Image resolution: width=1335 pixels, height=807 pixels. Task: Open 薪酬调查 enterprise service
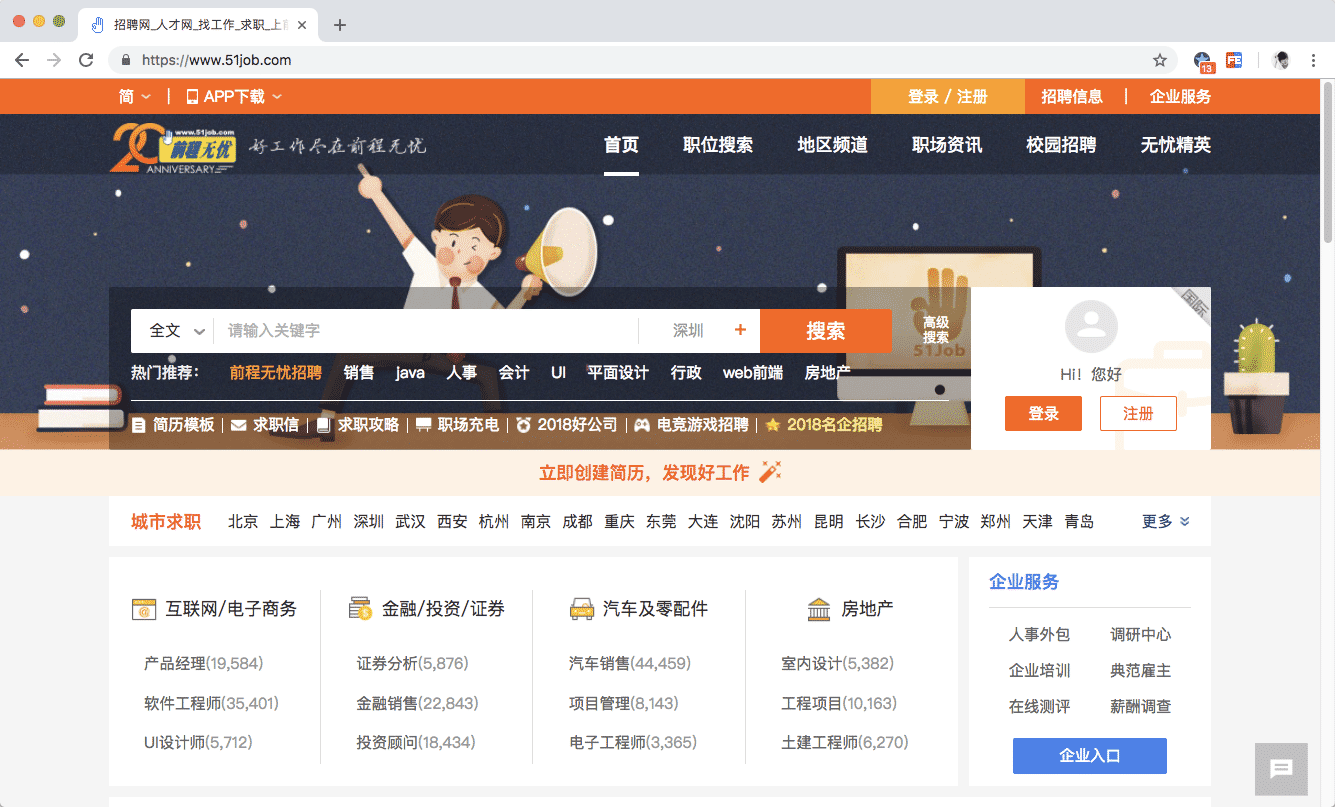pos(1140,706)
